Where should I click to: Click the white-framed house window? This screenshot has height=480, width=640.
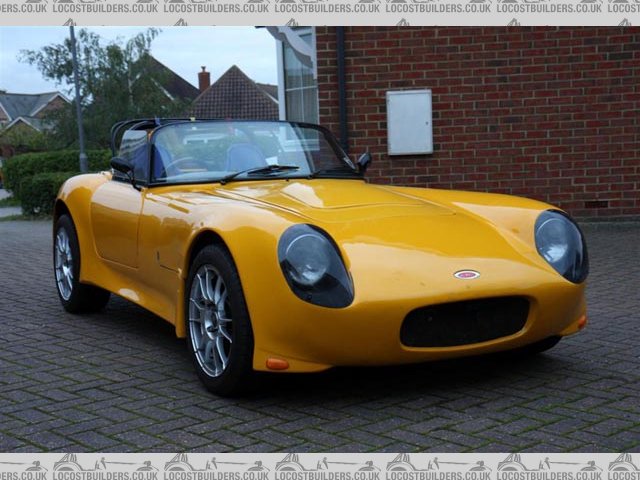tap(298, 78)
